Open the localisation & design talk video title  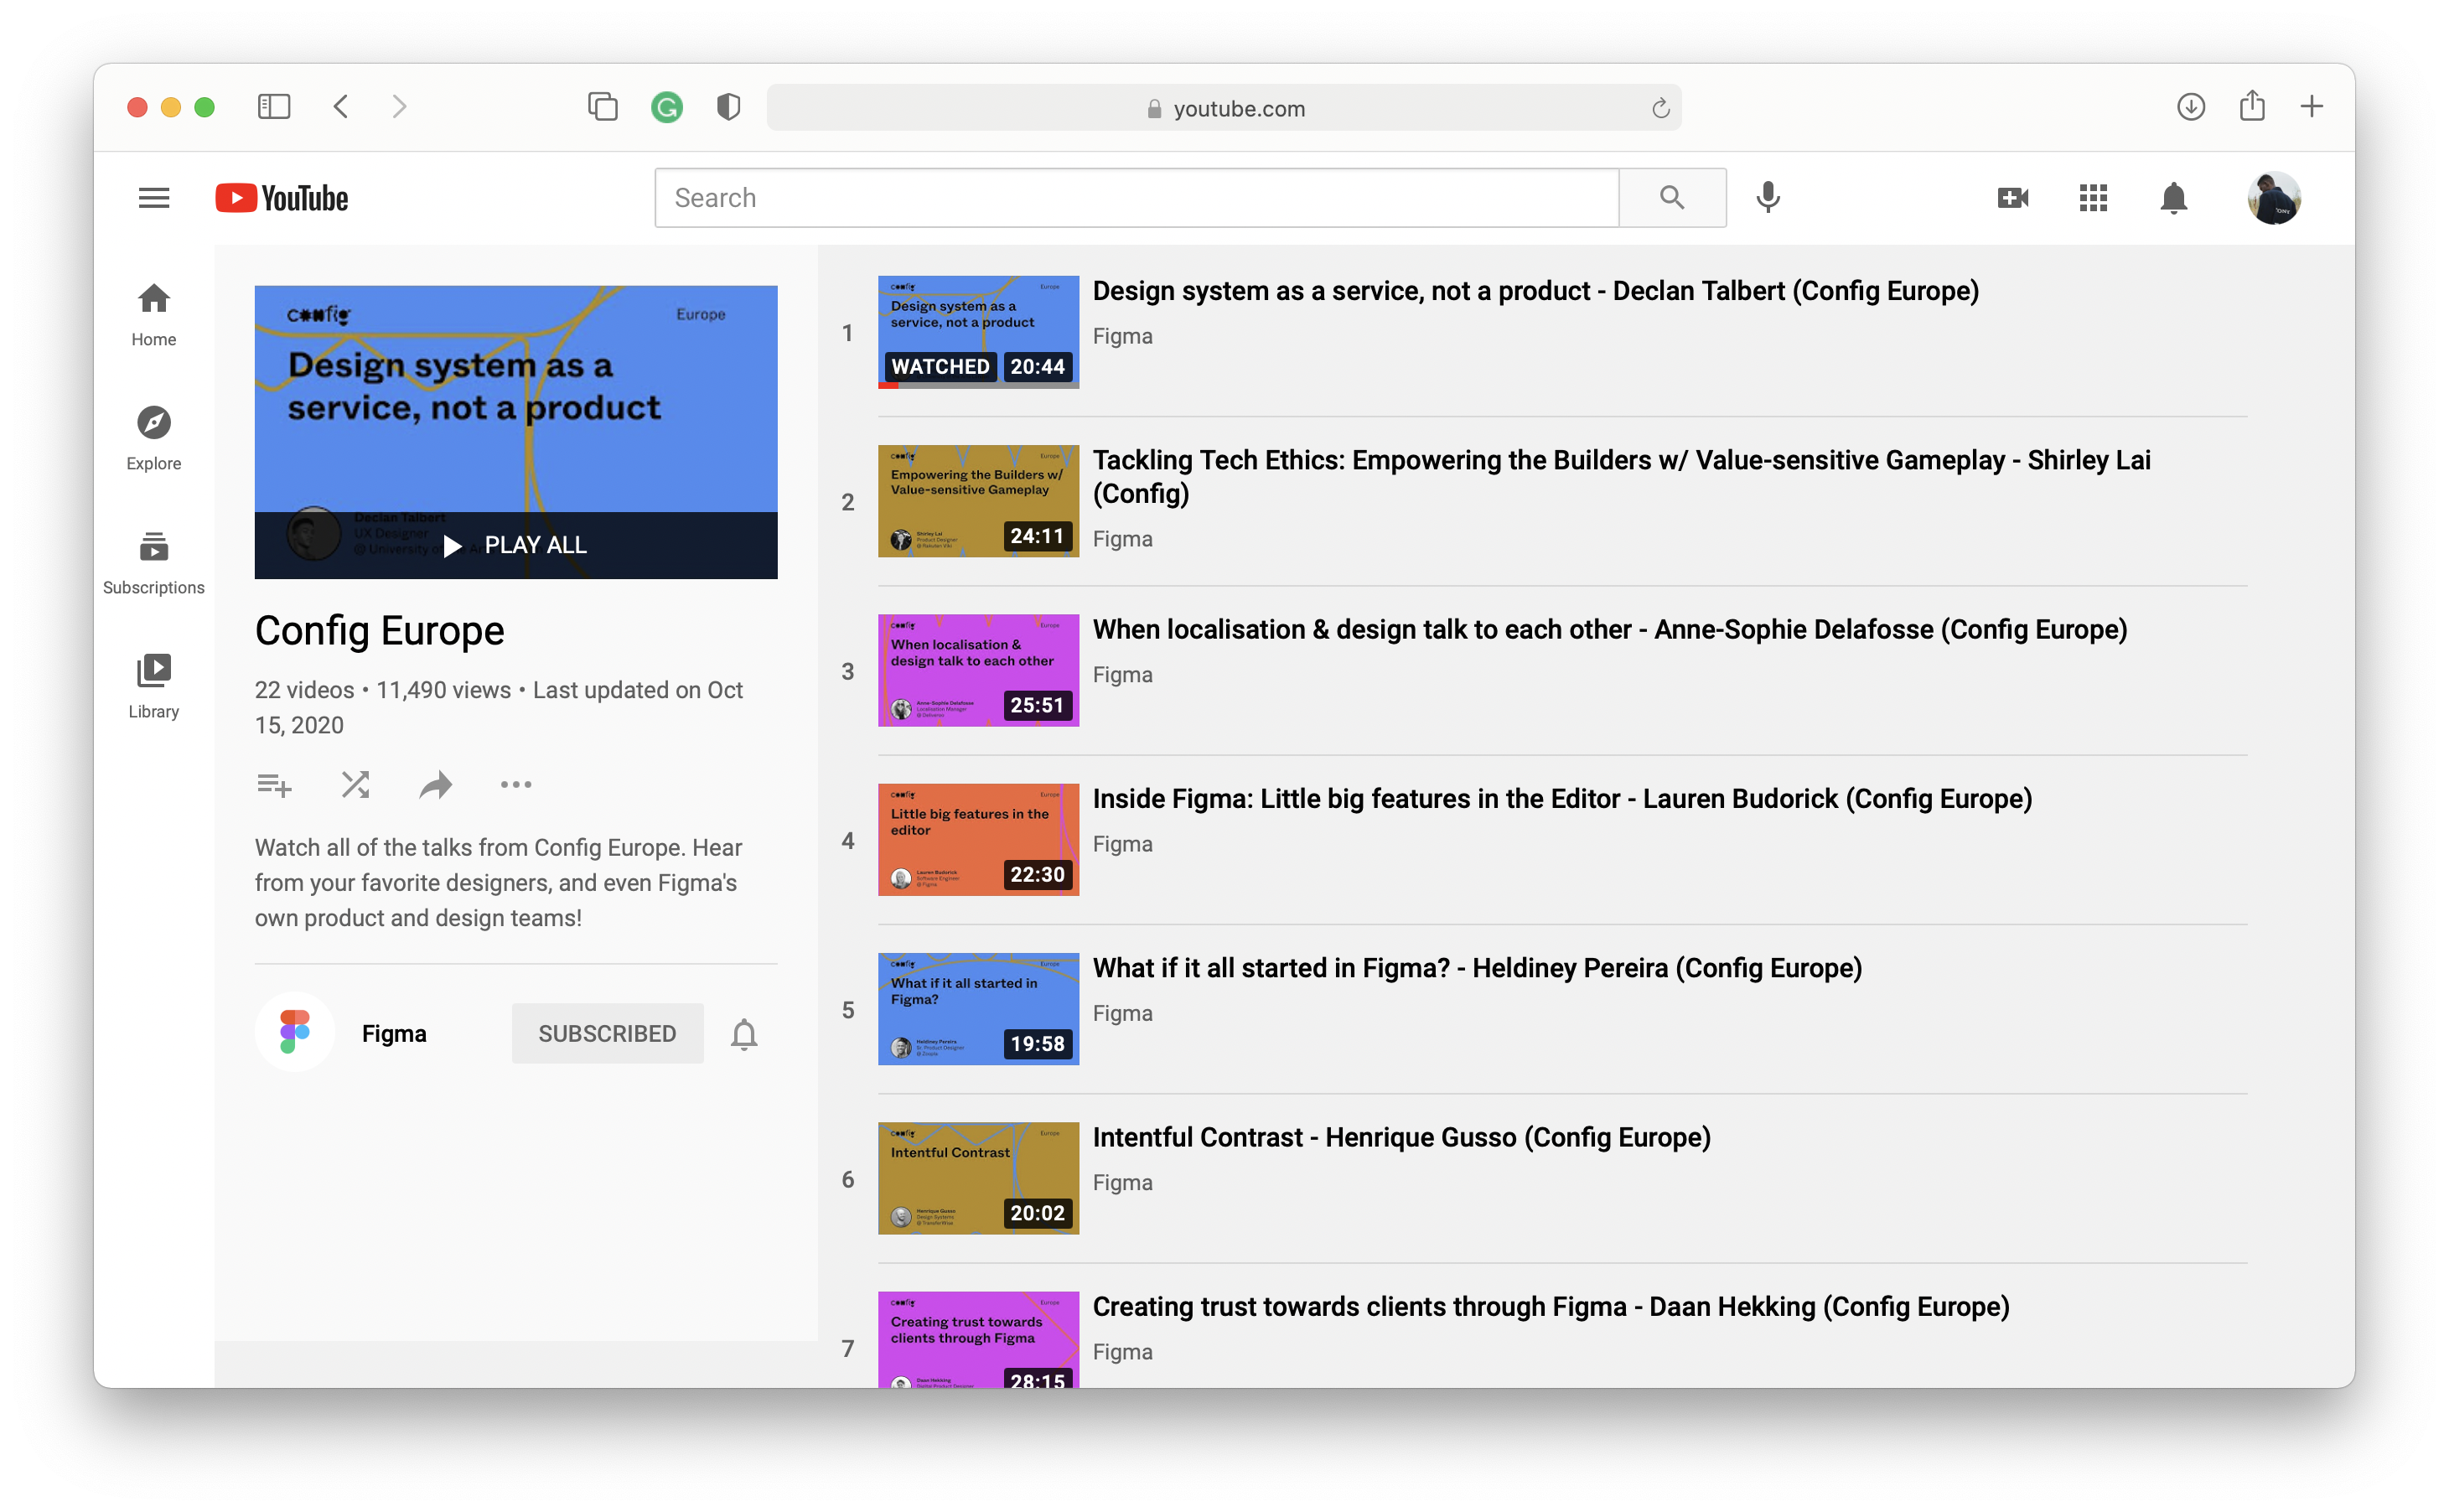click(1609, 630)
